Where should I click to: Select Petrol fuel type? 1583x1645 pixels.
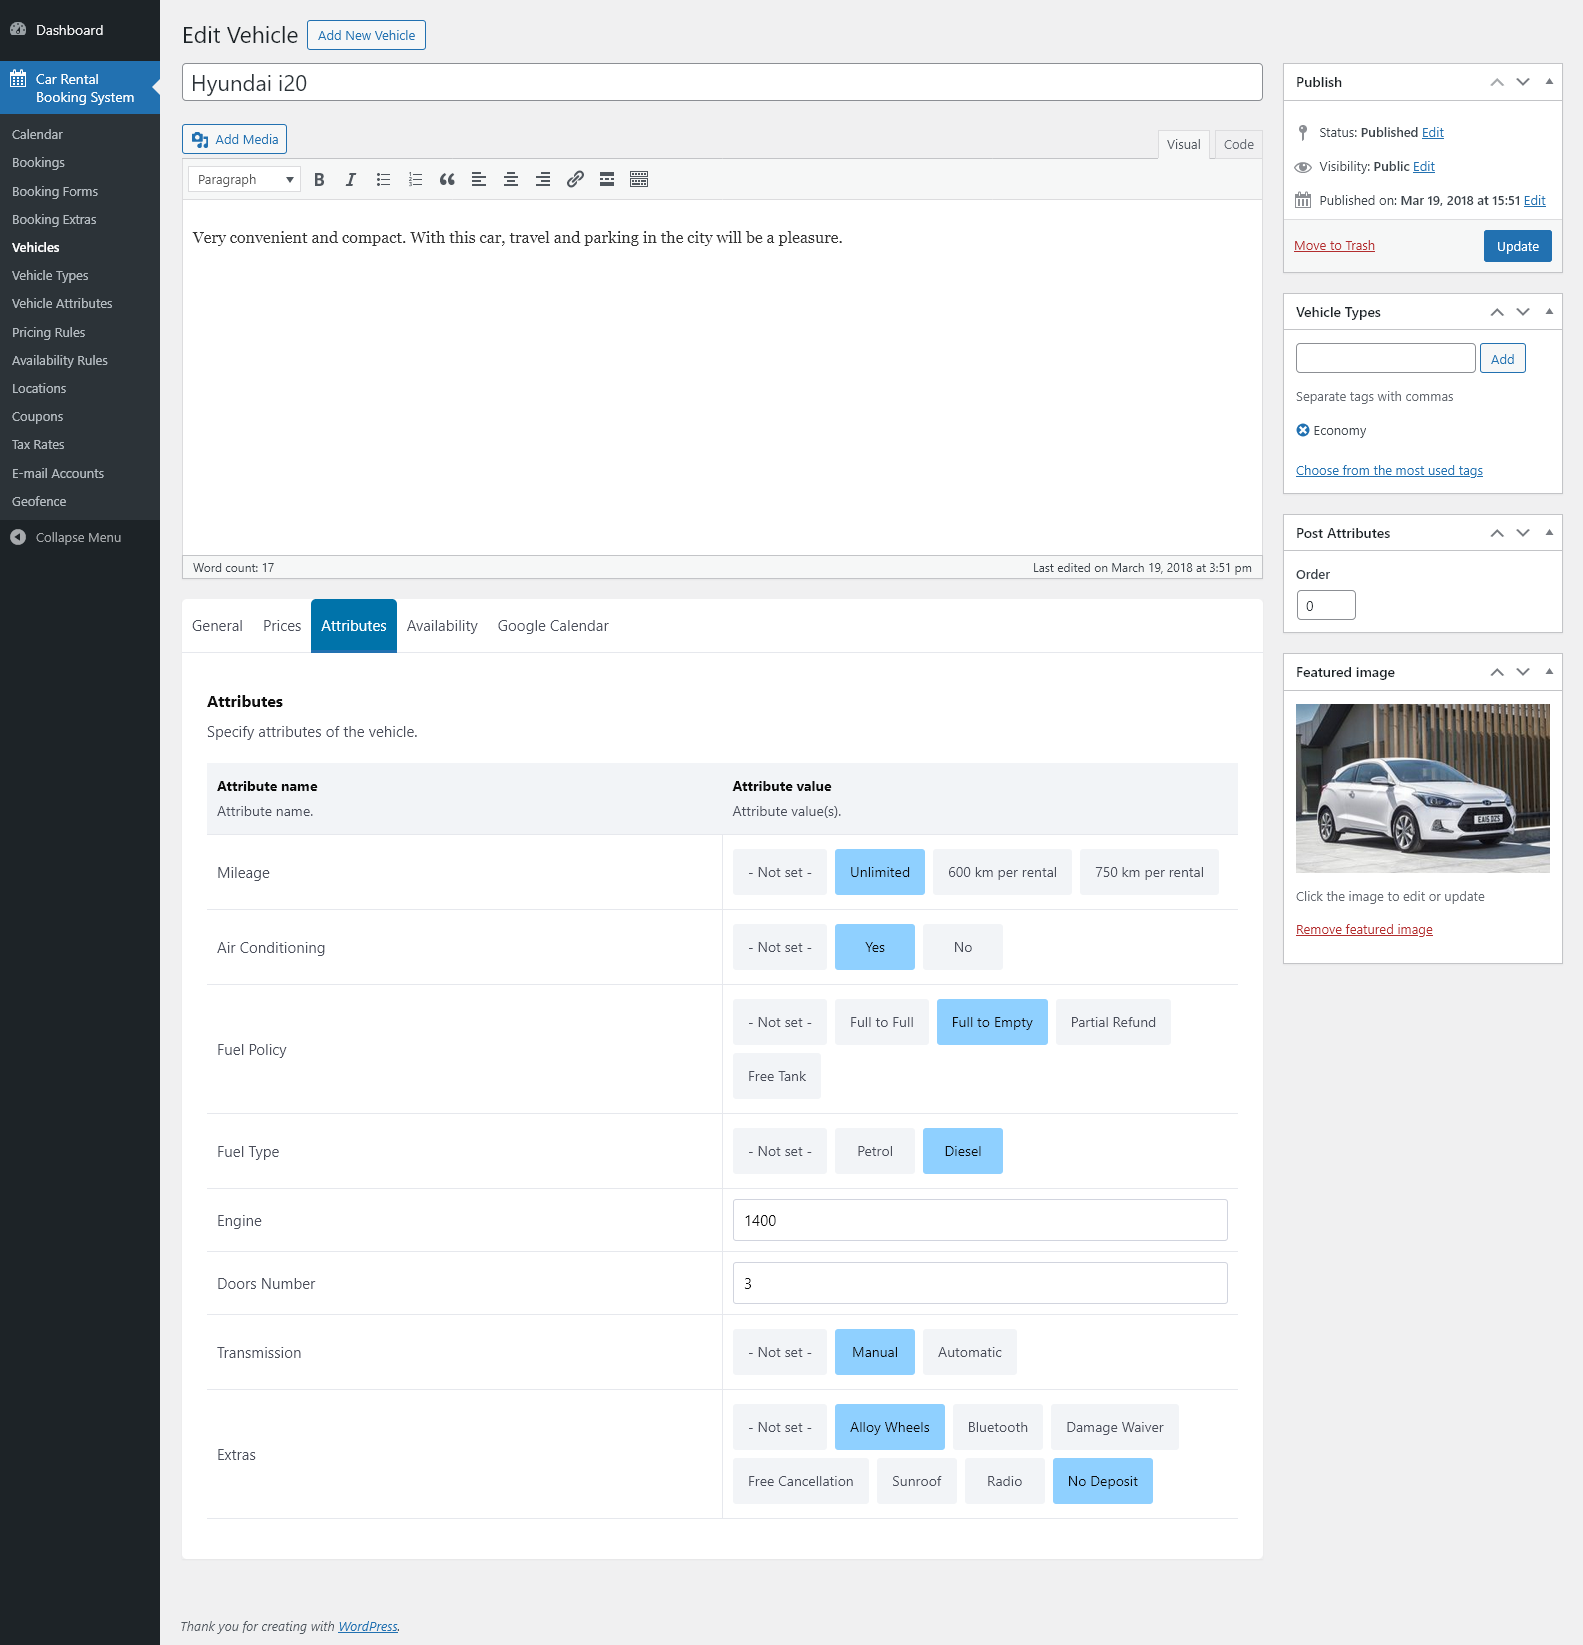875,1151
